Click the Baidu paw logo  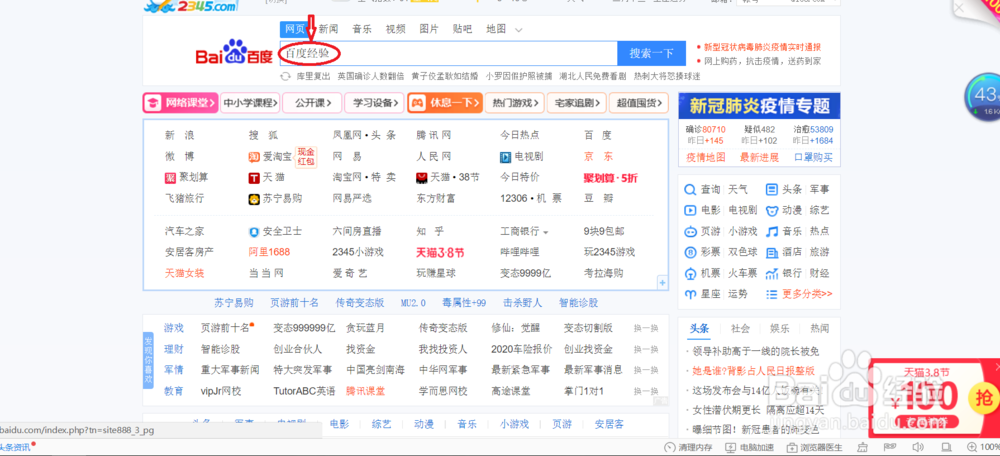235,52
